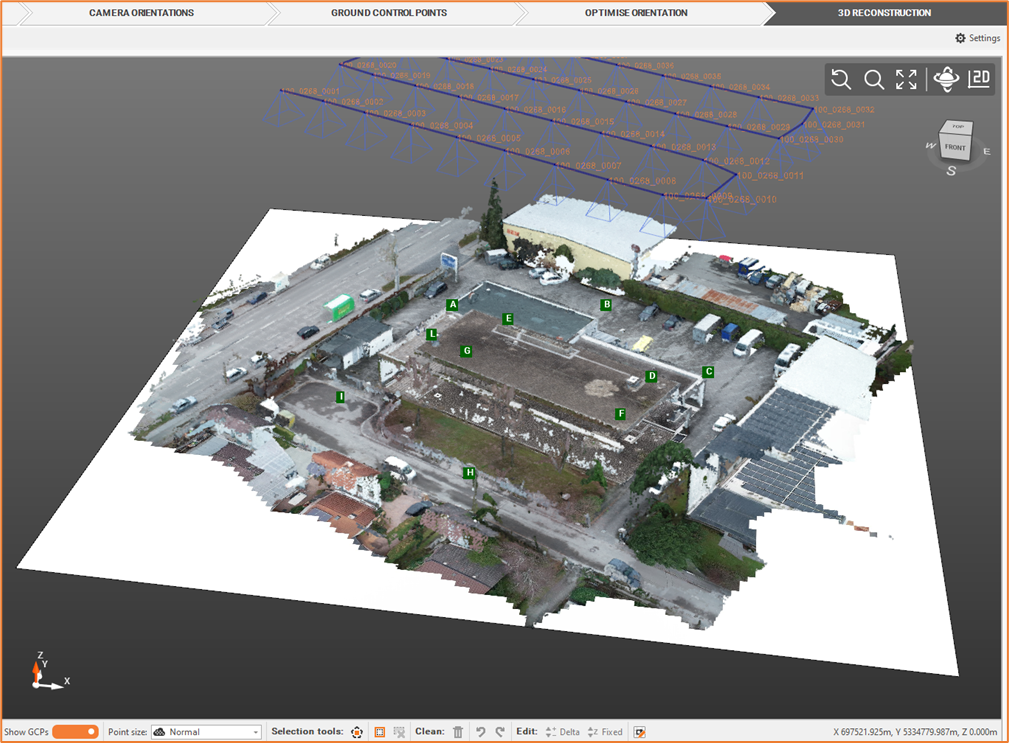
Task: Undo the last cleaning action
Action: coord(480,732)
